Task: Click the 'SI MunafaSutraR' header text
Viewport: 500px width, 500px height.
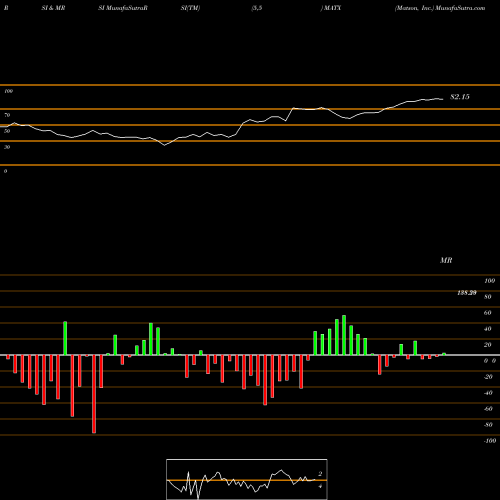Action: 123,8
